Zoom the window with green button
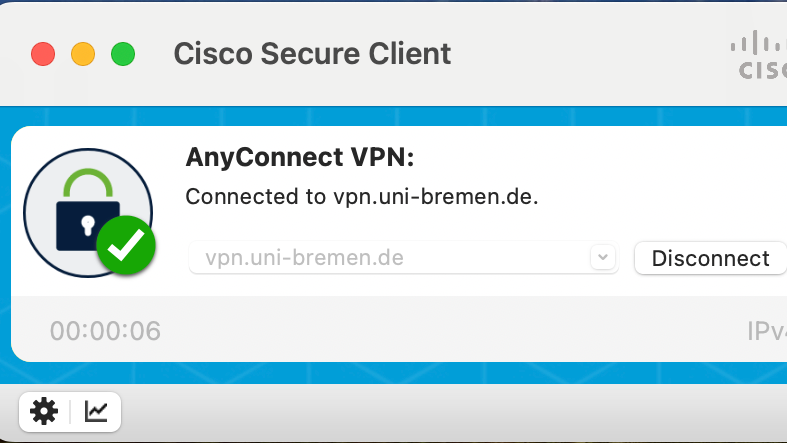The image size is (787, 443). click(x=122, y=54)
